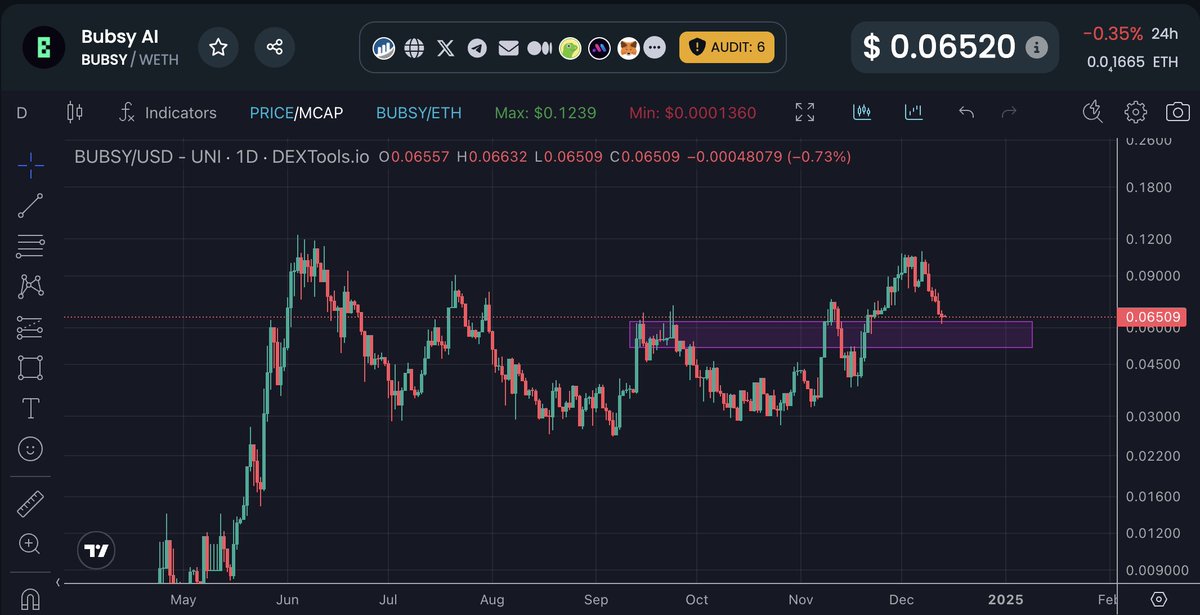Open the CoinGecko gecko icon link
1200x615 pixels.
pyautogui.click(x=570, y=47)
